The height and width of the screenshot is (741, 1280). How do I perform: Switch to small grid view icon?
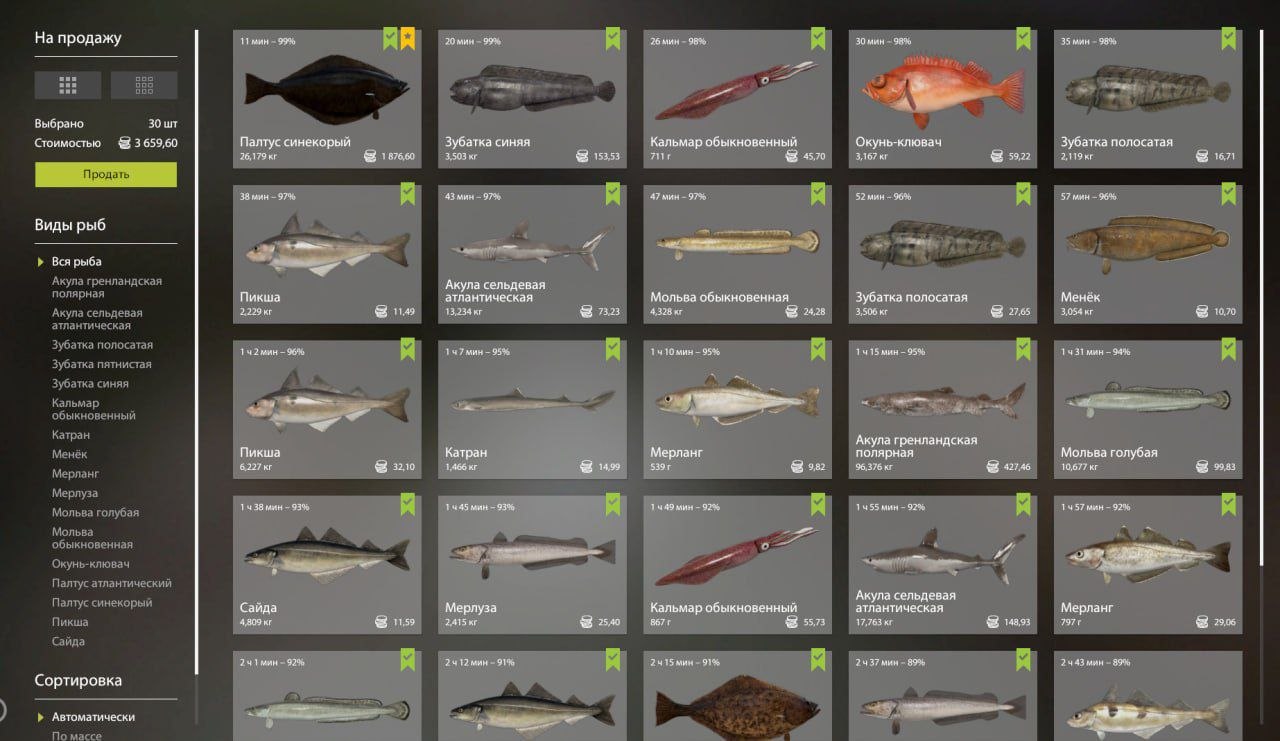(x=144, y=85)
